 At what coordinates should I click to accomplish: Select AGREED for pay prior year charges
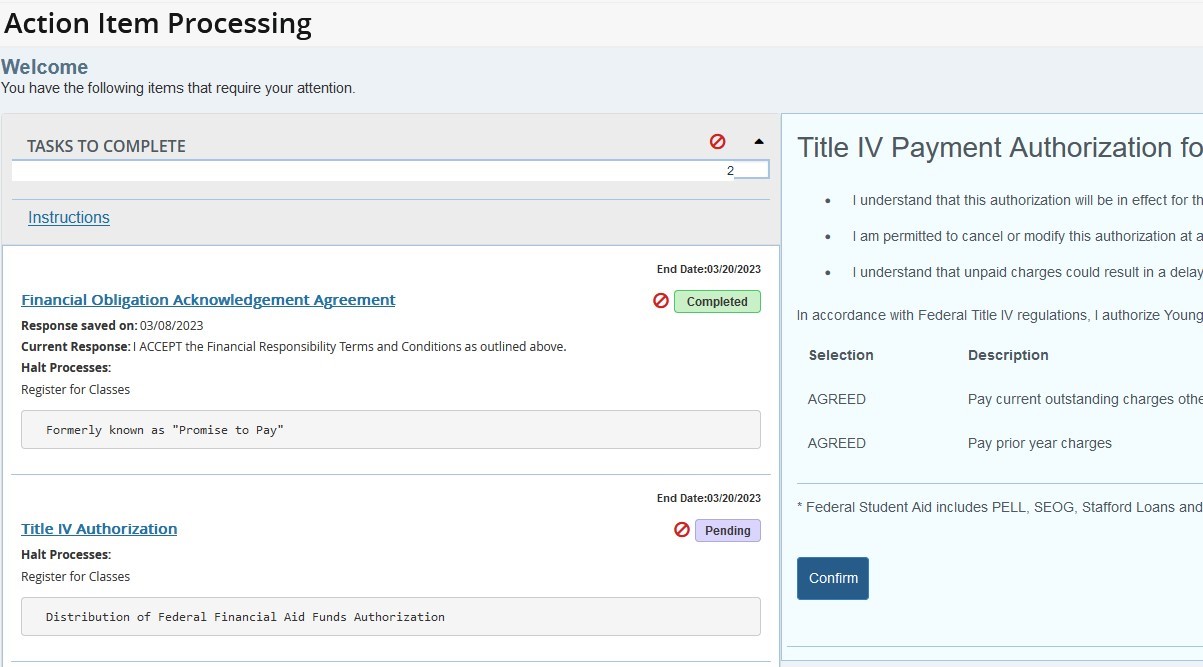point(837,443)
